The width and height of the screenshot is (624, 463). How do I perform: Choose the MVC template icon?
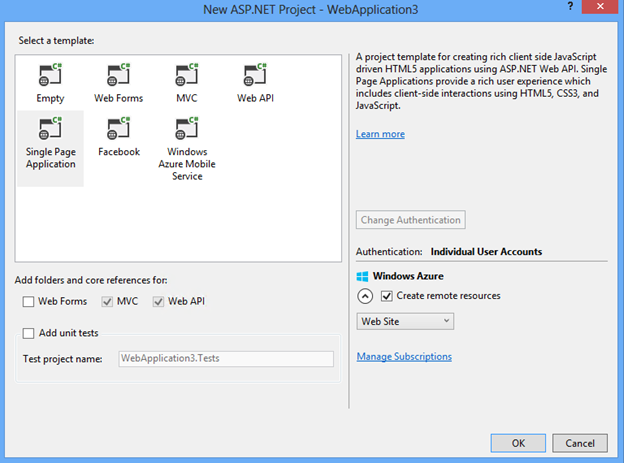click(x=187, y=75)
